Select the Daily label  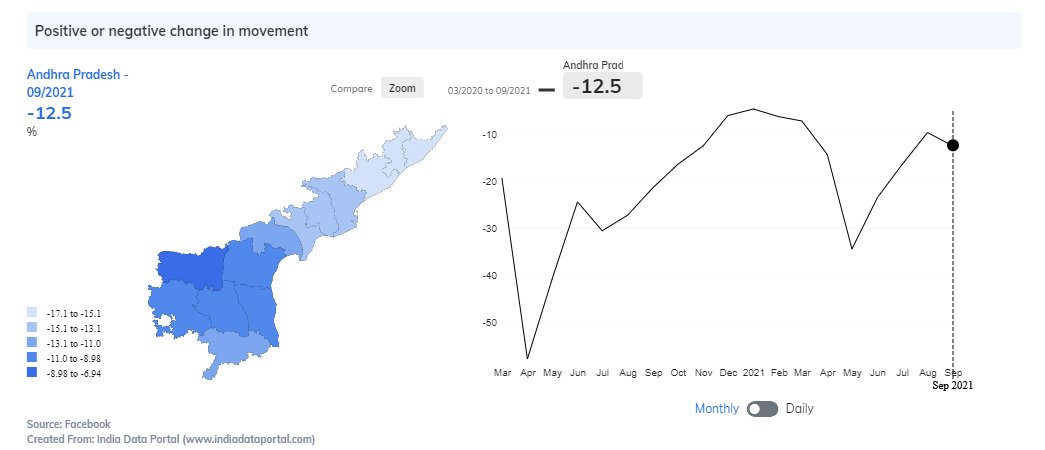(800, 409)
